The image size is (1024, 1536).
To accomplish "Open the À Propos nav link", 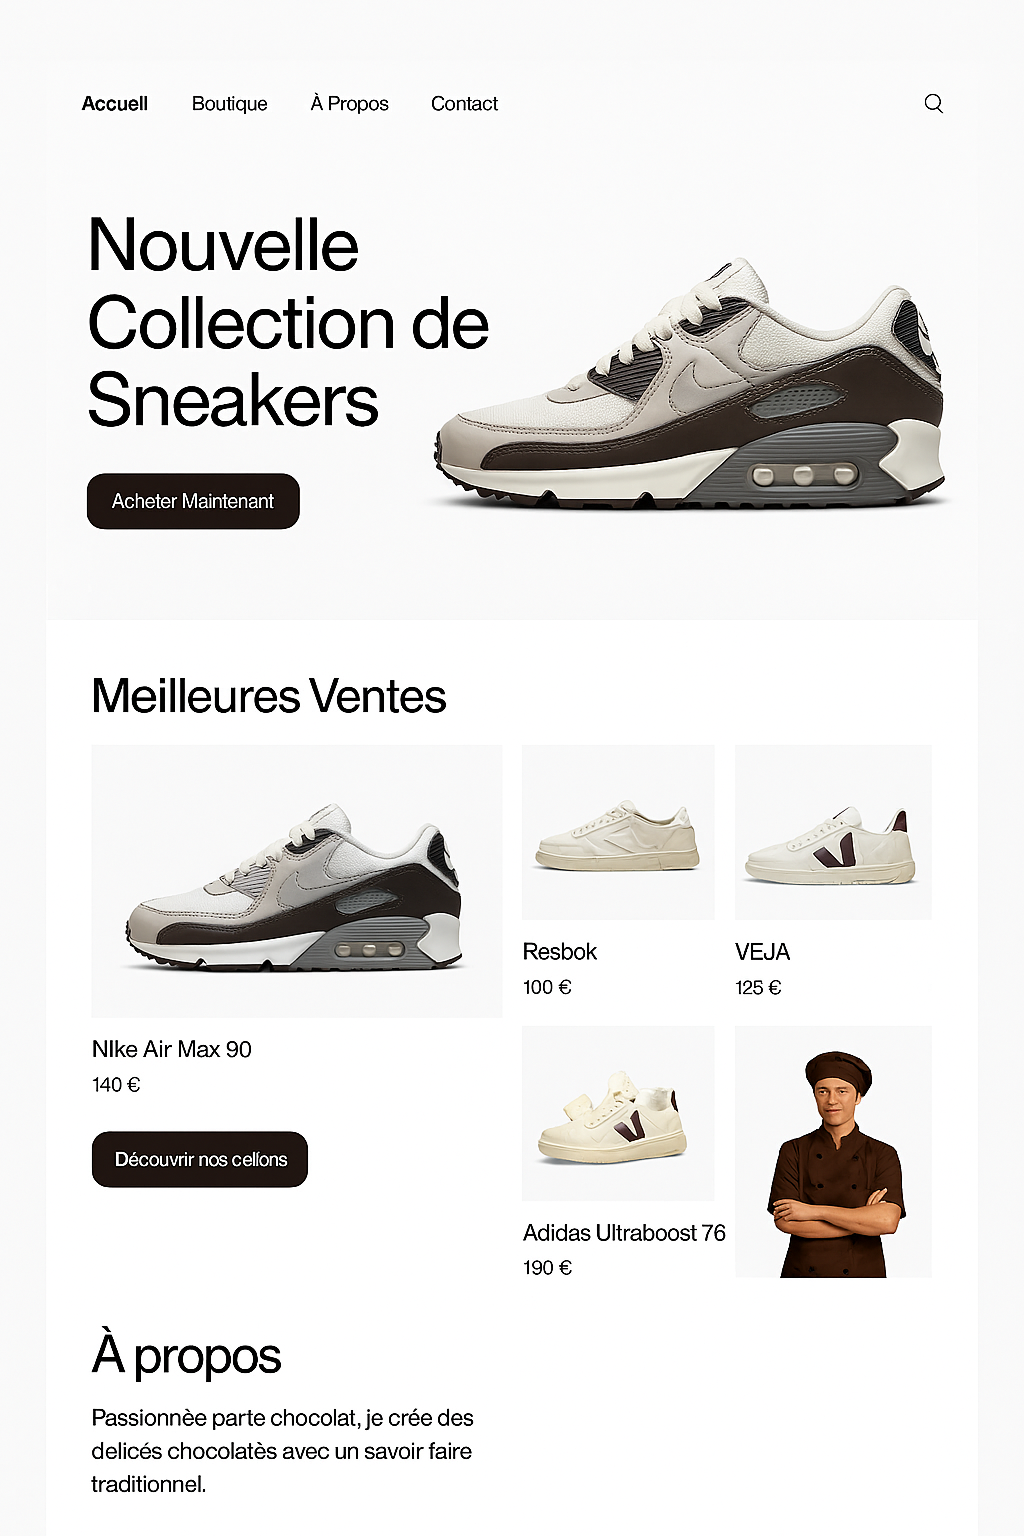I will coord(349,104).
